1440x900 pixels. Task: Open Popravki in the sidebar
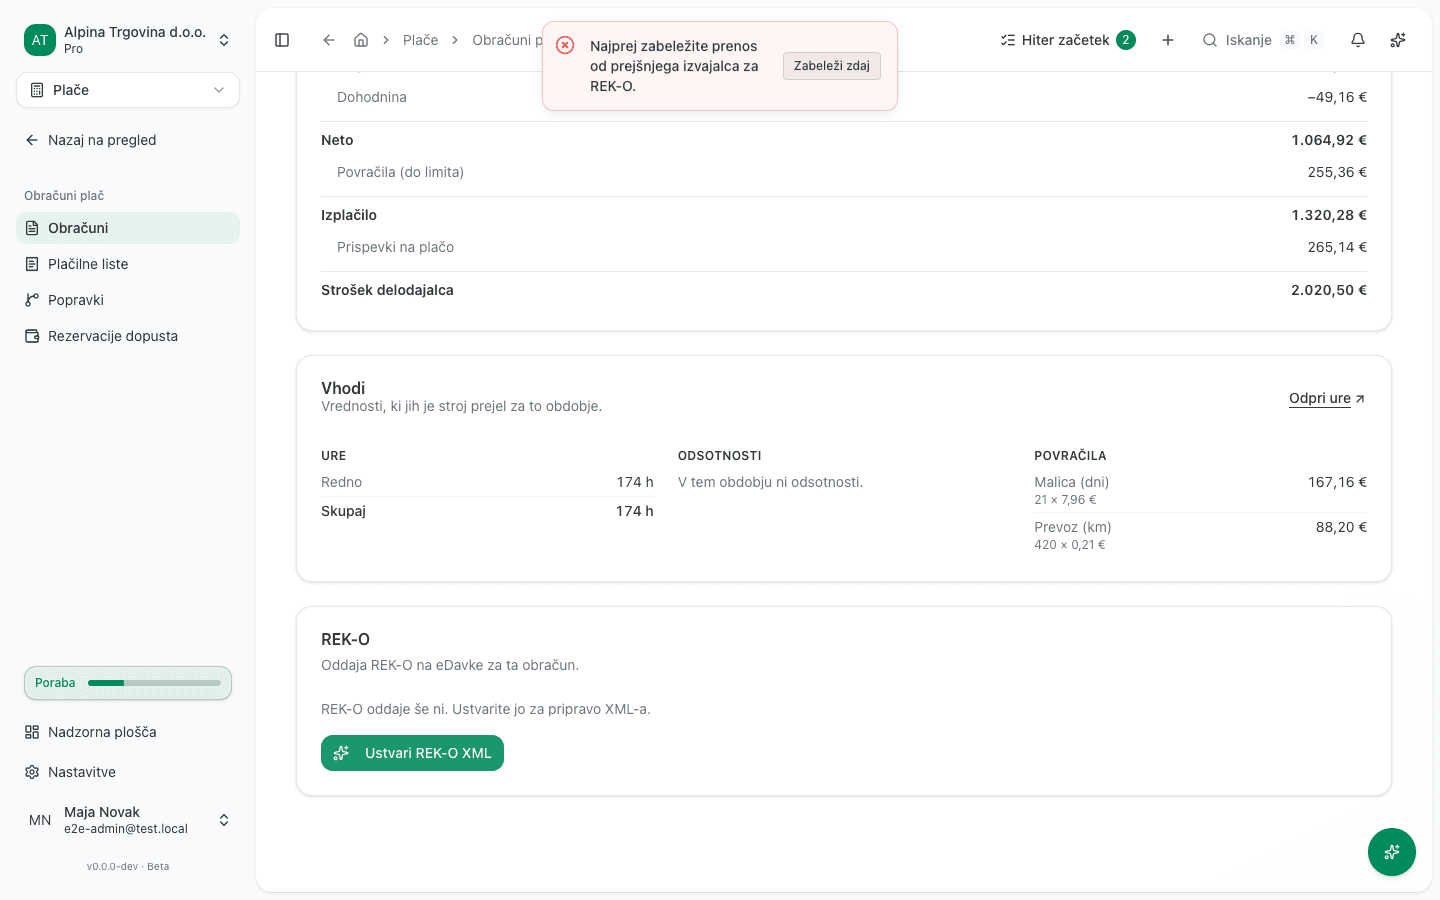[x=128, y=300]
